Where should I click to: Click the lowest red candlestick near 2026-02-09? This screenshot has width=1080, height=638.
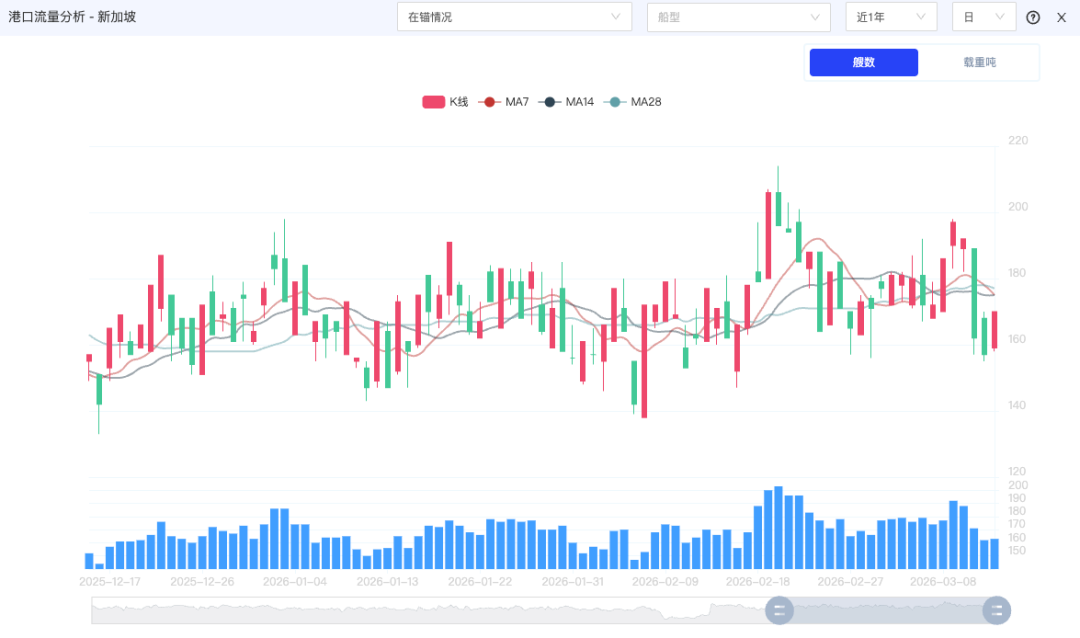(644, 360)
